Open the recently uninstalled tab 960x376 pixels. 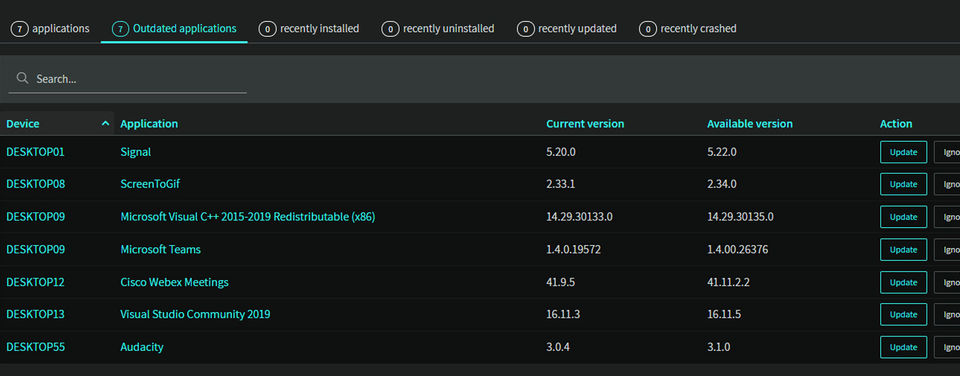tap(438, 29)
